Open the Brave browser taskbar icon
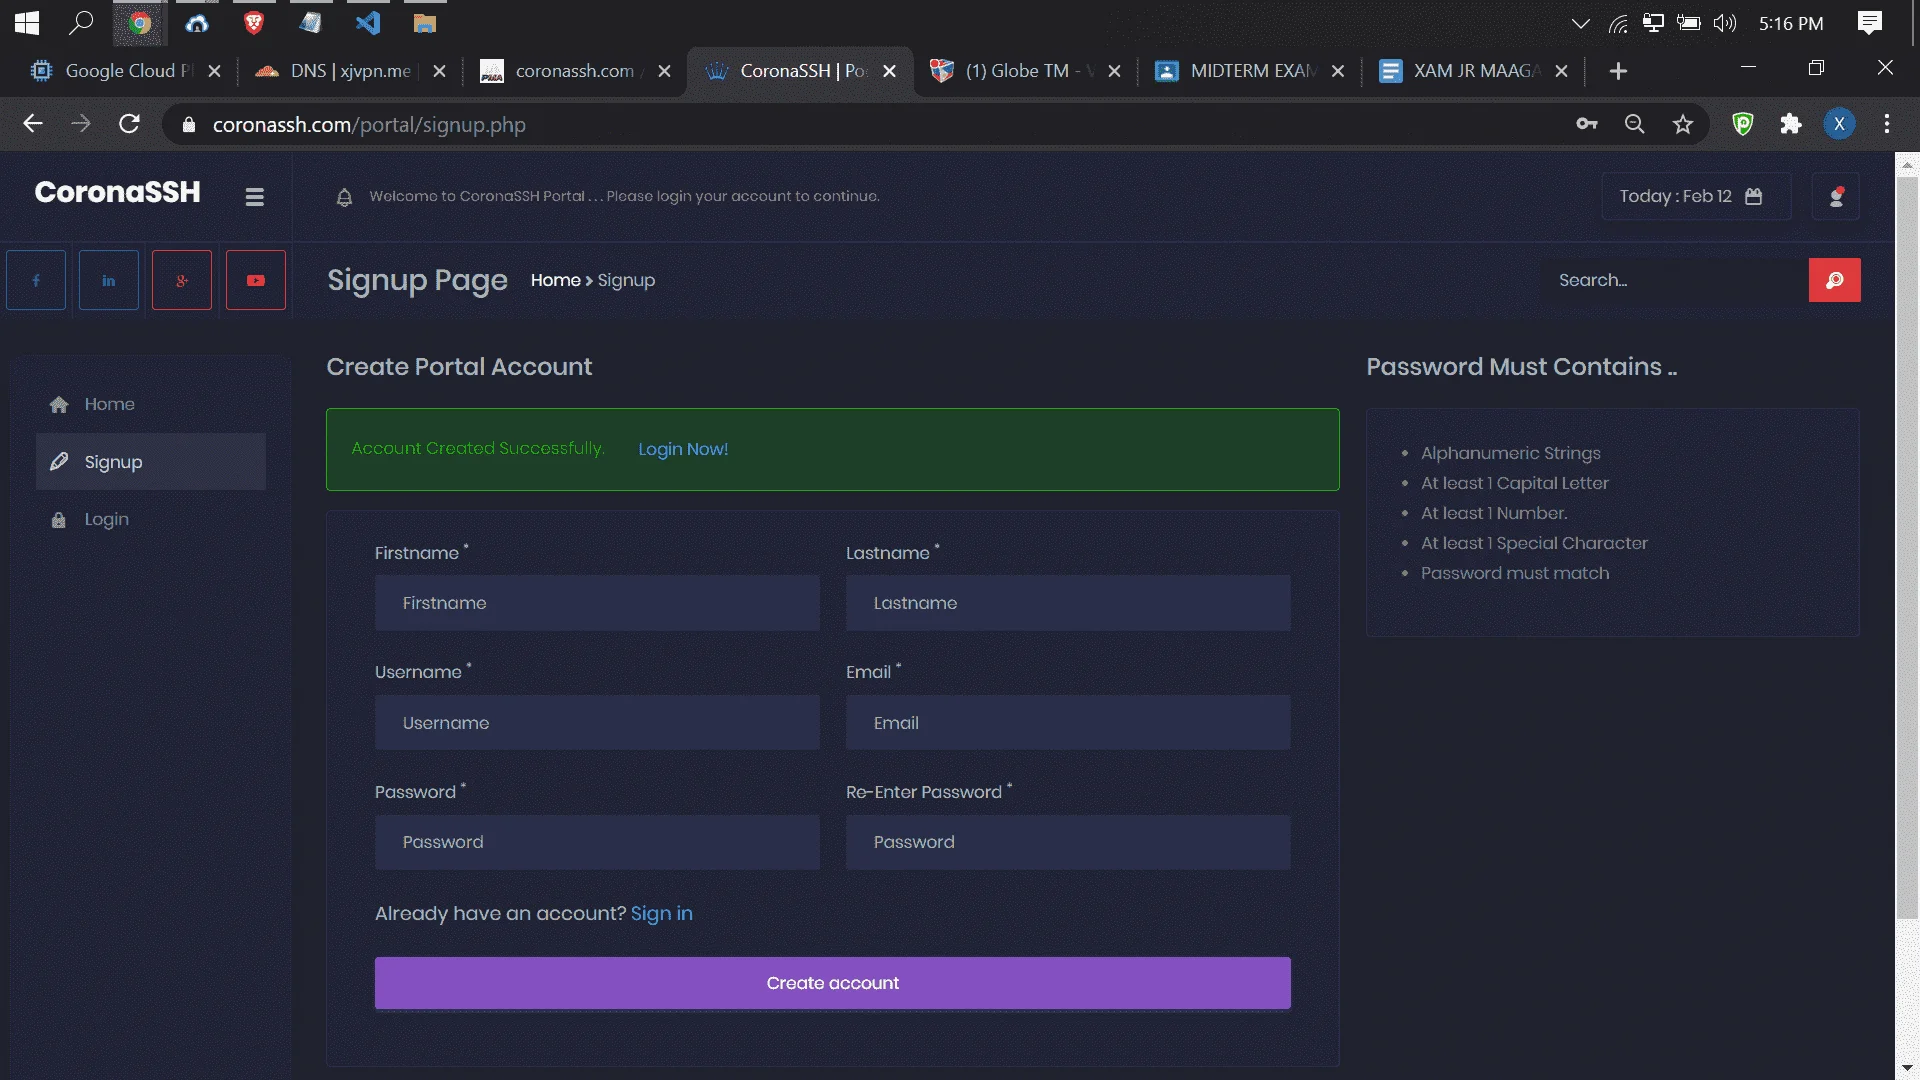Viewport: 1920px width, 1080px height. click(x=254, y=22)
